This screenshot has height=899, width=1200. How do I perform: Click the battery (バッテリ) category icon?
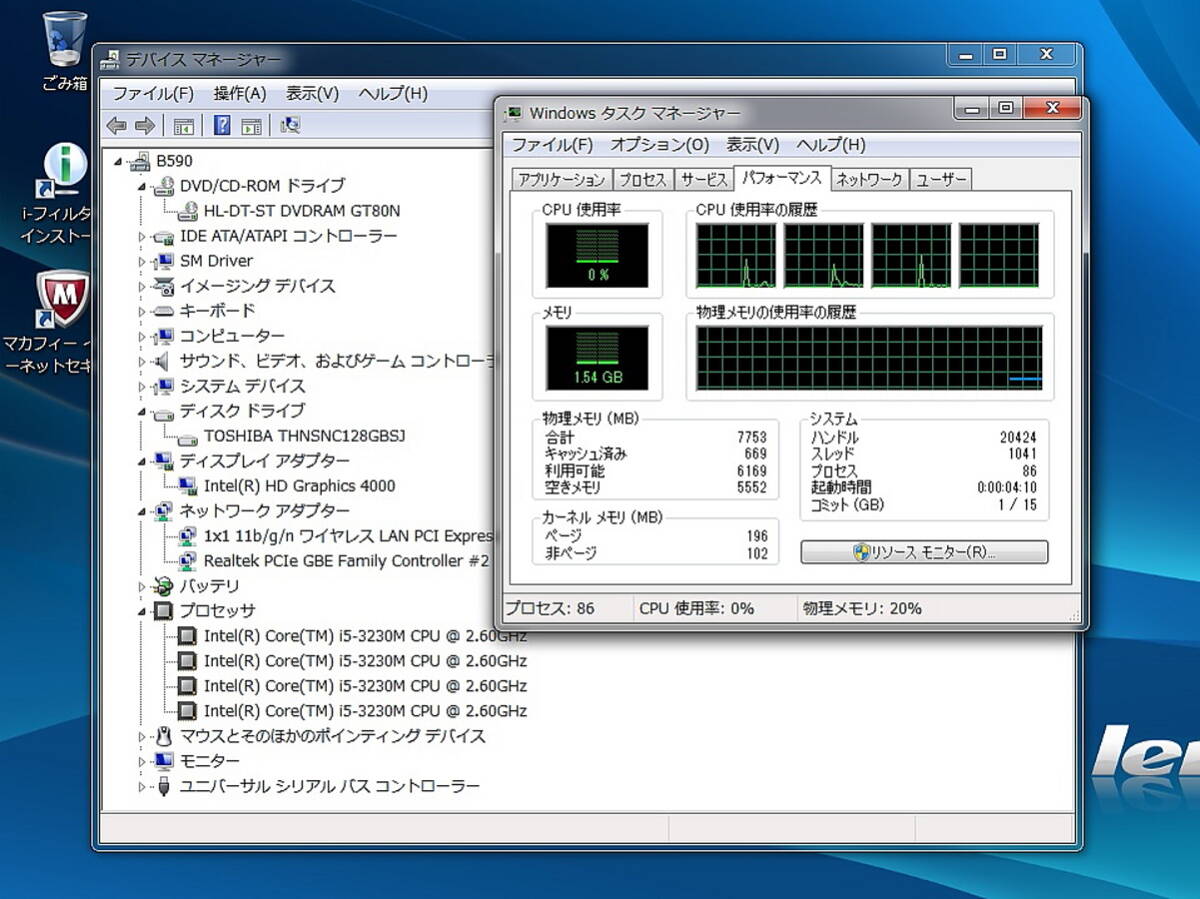point(163,586)
